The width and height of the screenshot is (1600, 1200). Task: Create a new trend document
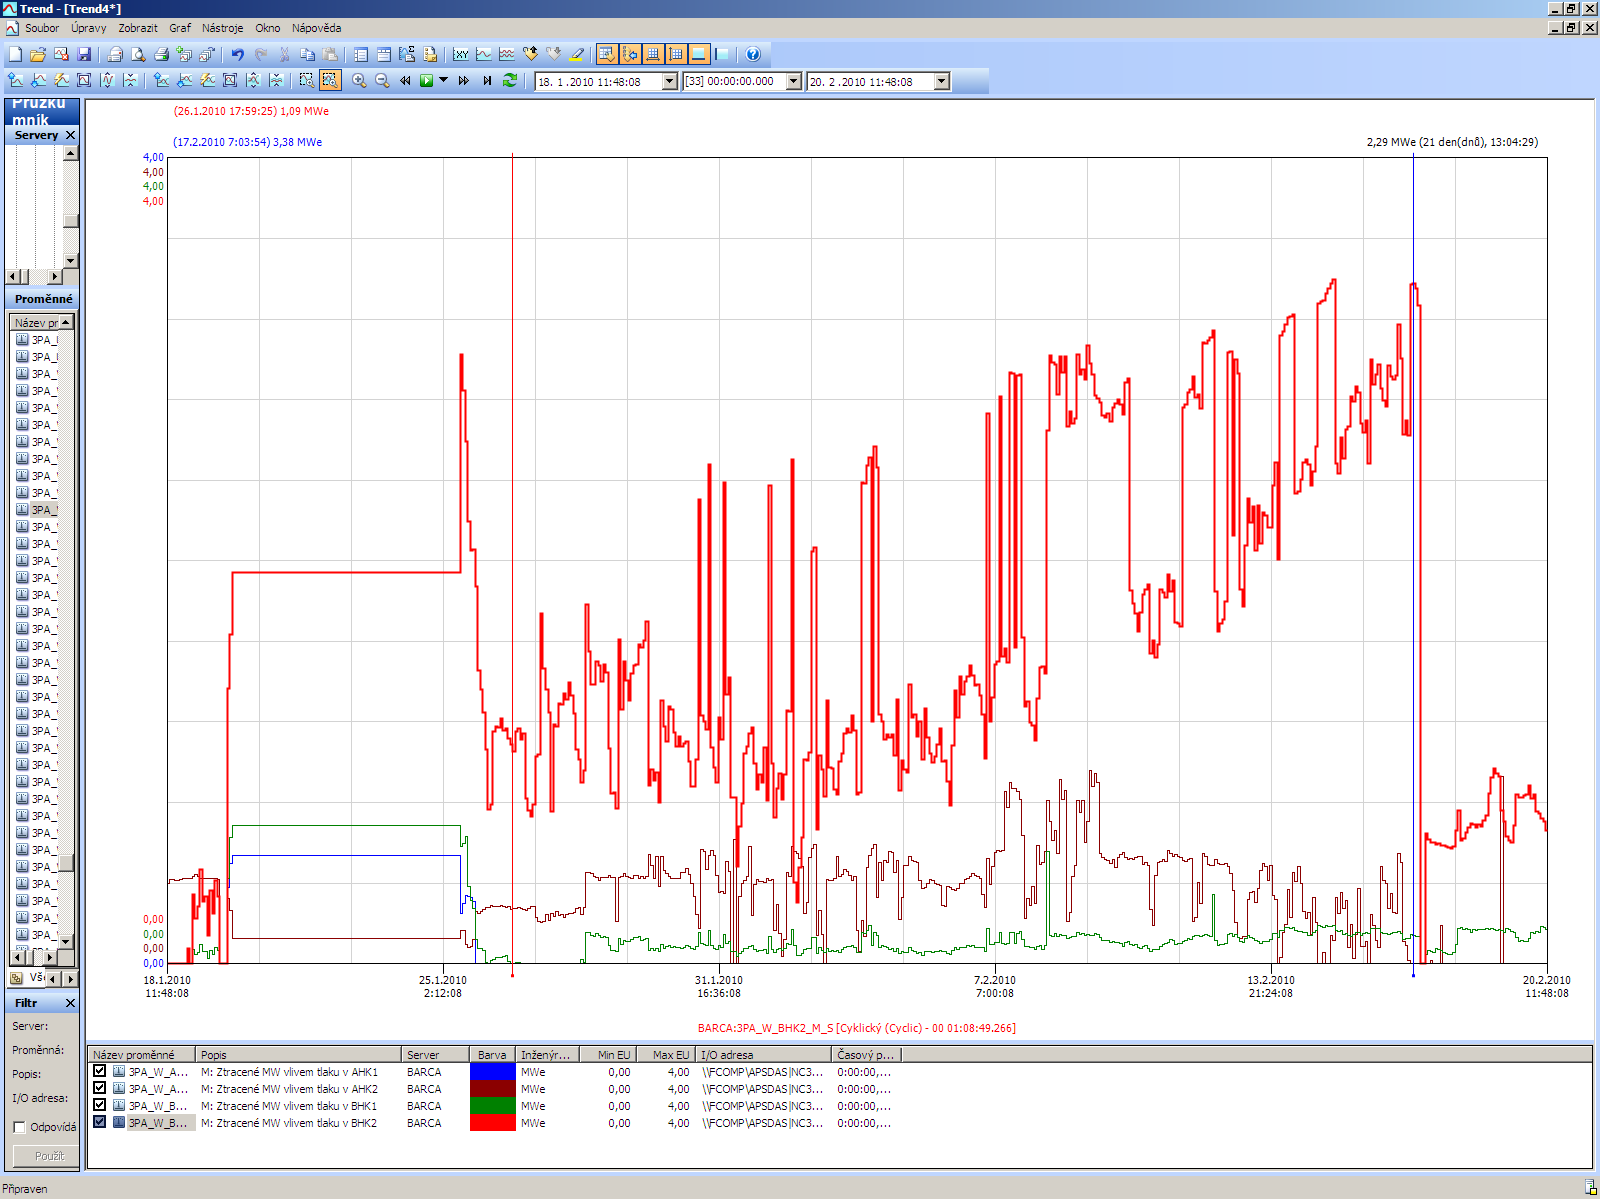pyautogui.click(x=15, y=55)
